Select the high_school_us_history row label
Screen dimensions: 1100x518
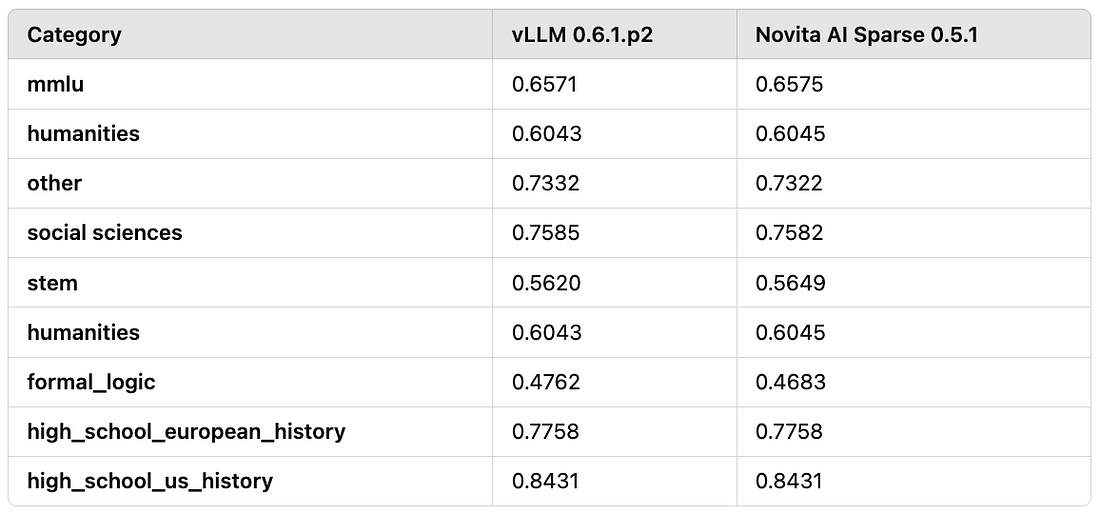click(149, 482)
